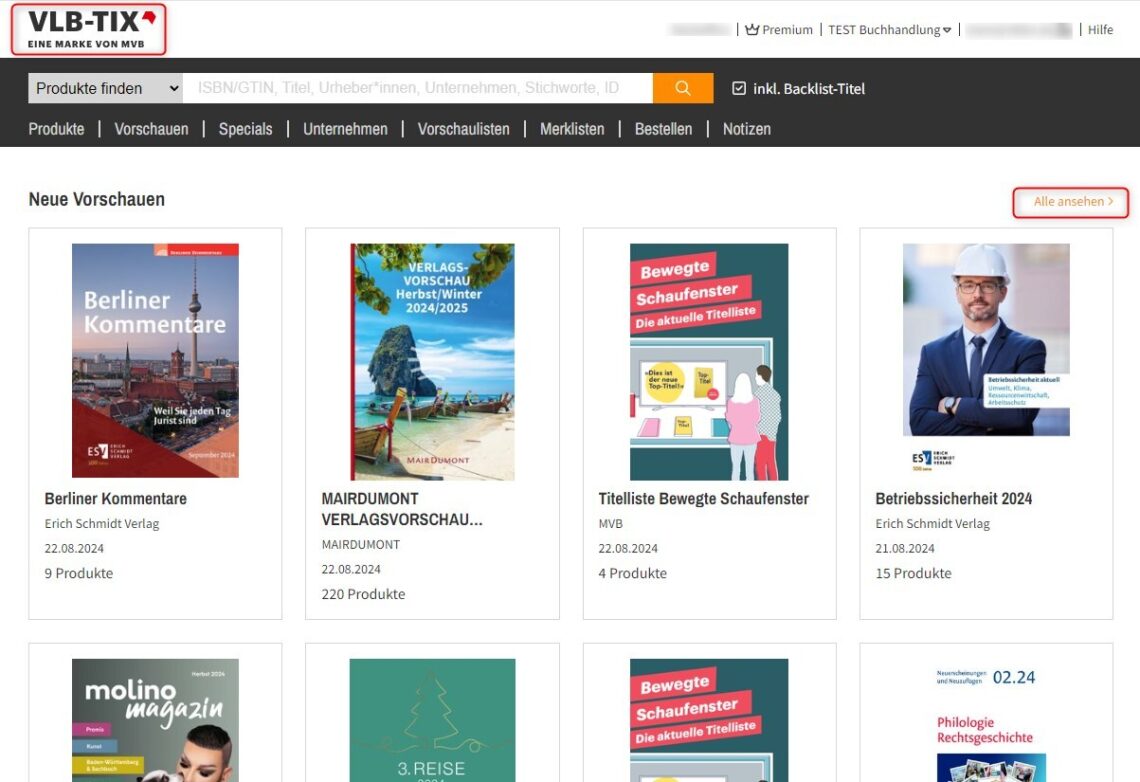Open Notizen in the navigation bar
This screenshot has width=1140, height=782.
pos(746,129)
